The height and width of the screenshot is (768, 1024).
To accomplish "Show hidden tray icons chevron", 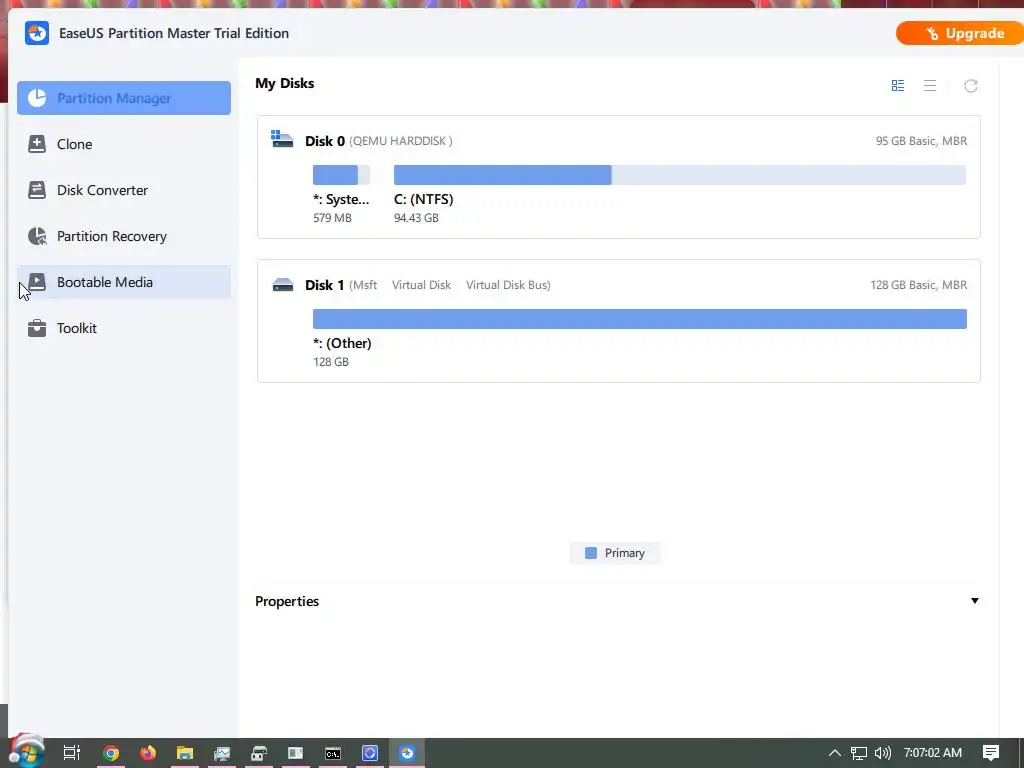I will [835, 753].
